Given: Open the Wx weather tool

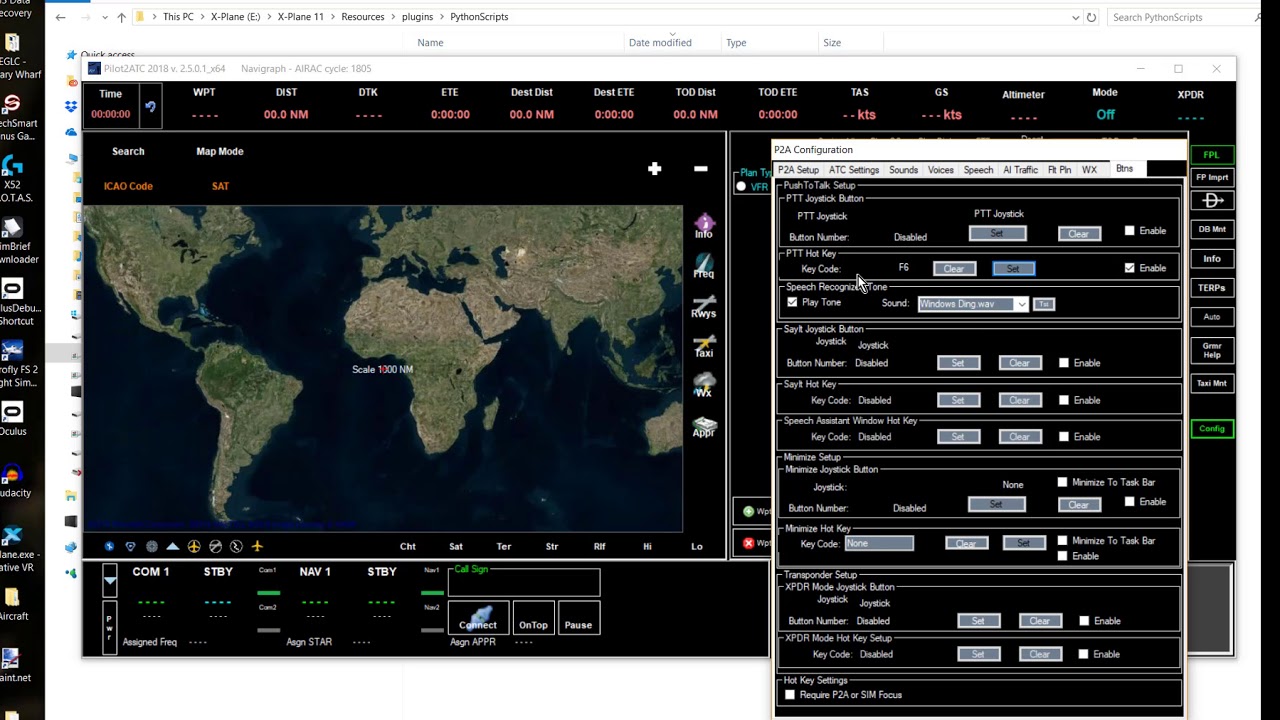Looking at the screenshot, I should (x=704, y=386).
